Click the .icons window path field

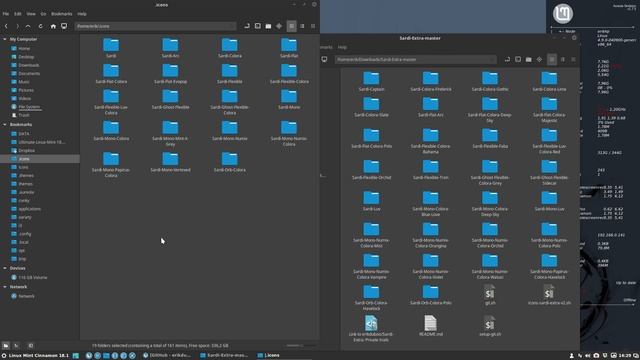pyautogui.click(x=155, y=26)
